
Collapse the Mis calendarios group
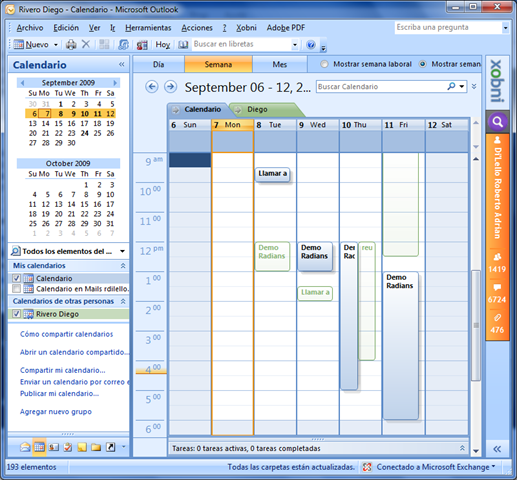[x=123, y=266]
